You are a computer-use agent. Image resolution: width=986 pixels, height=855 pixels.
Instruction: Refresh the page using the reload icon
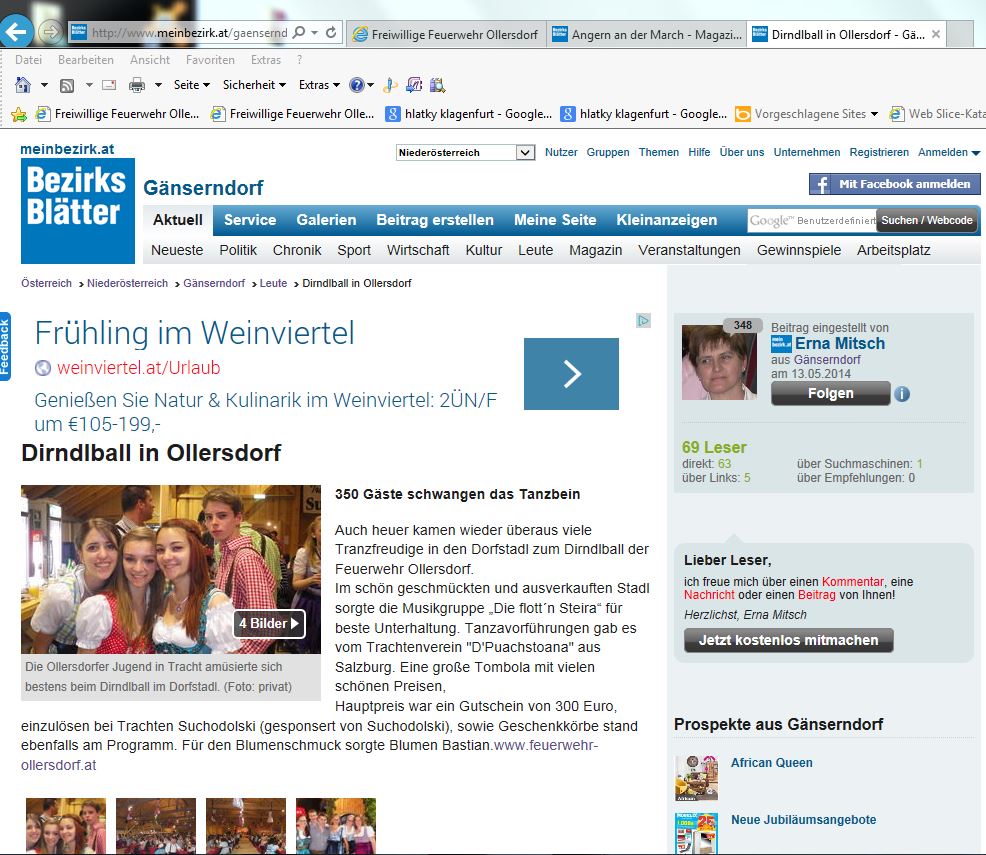coord(331,33)
